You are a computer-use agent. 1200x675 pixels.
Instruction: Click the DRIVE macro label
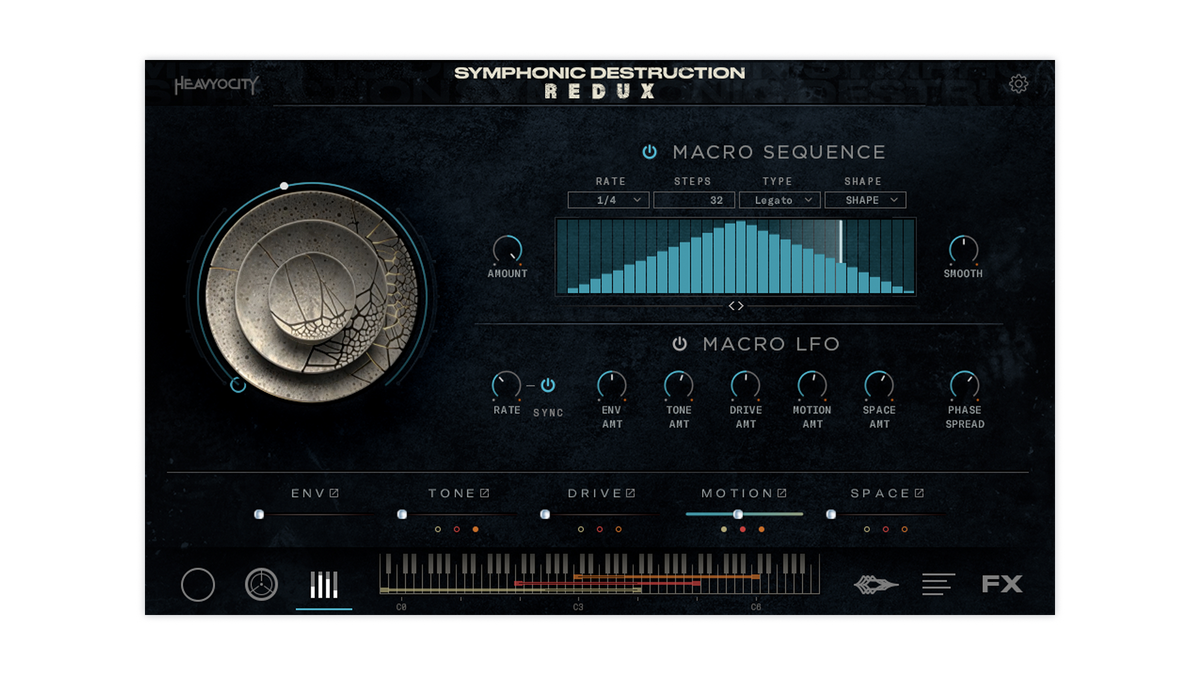click(x=595, y=493)
